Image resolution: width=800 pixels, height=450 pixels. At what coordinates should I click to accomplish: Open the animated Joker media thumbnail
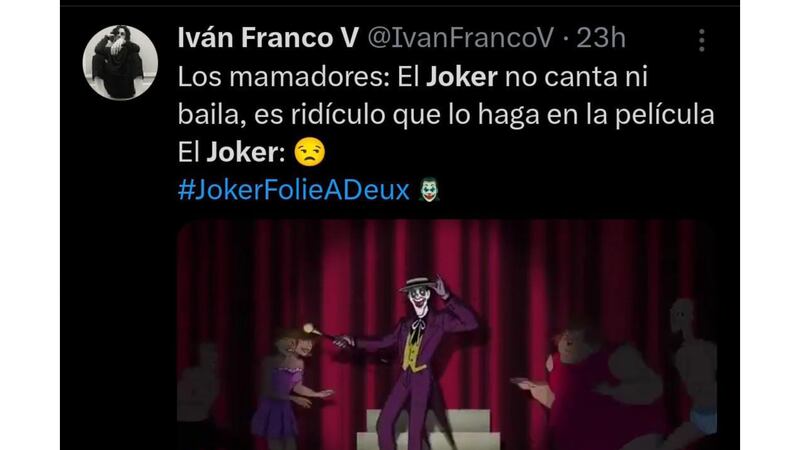pyautogui.click(x=447, y=335)
